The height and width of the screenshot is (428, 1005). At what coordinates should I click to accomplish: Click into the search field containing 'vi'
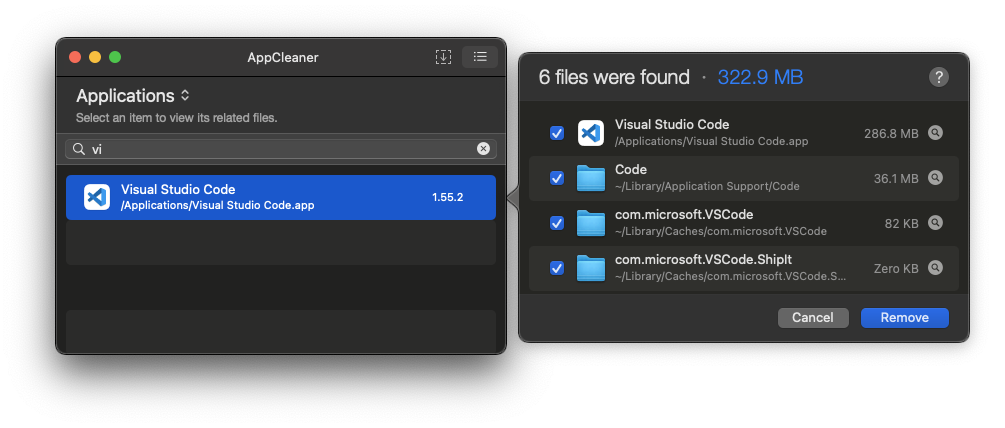click(281, 149)
